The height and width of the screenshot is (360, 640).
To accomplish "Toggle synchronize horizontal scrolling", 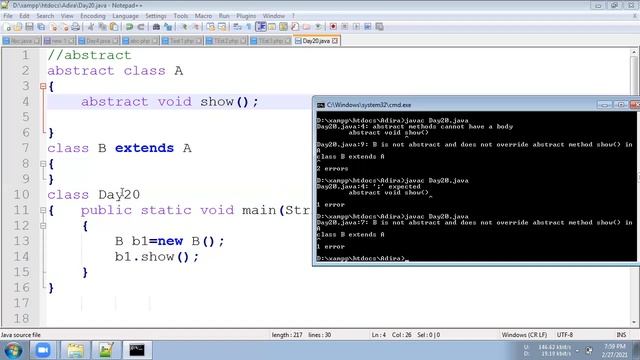I will coord(222,27).
